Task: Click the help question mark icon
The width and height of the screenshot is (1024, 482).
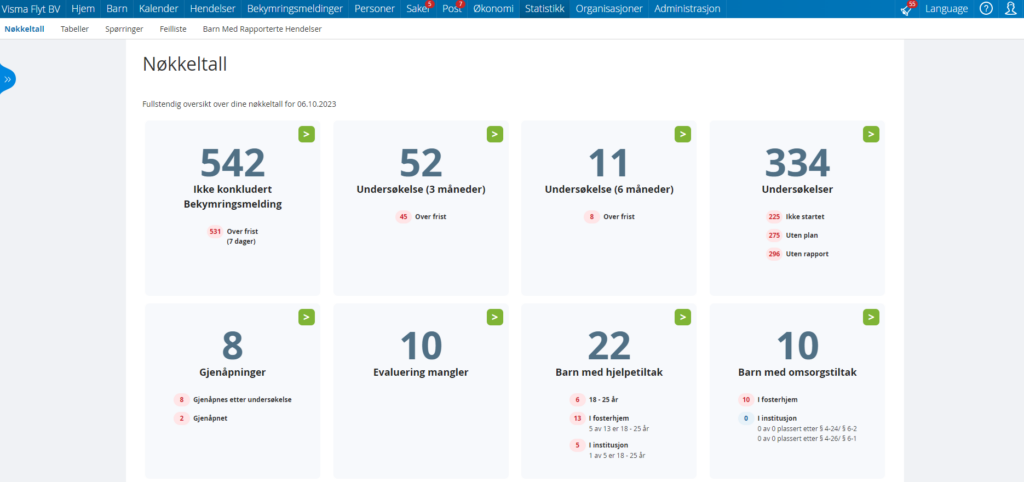Action: pos(986,9)
